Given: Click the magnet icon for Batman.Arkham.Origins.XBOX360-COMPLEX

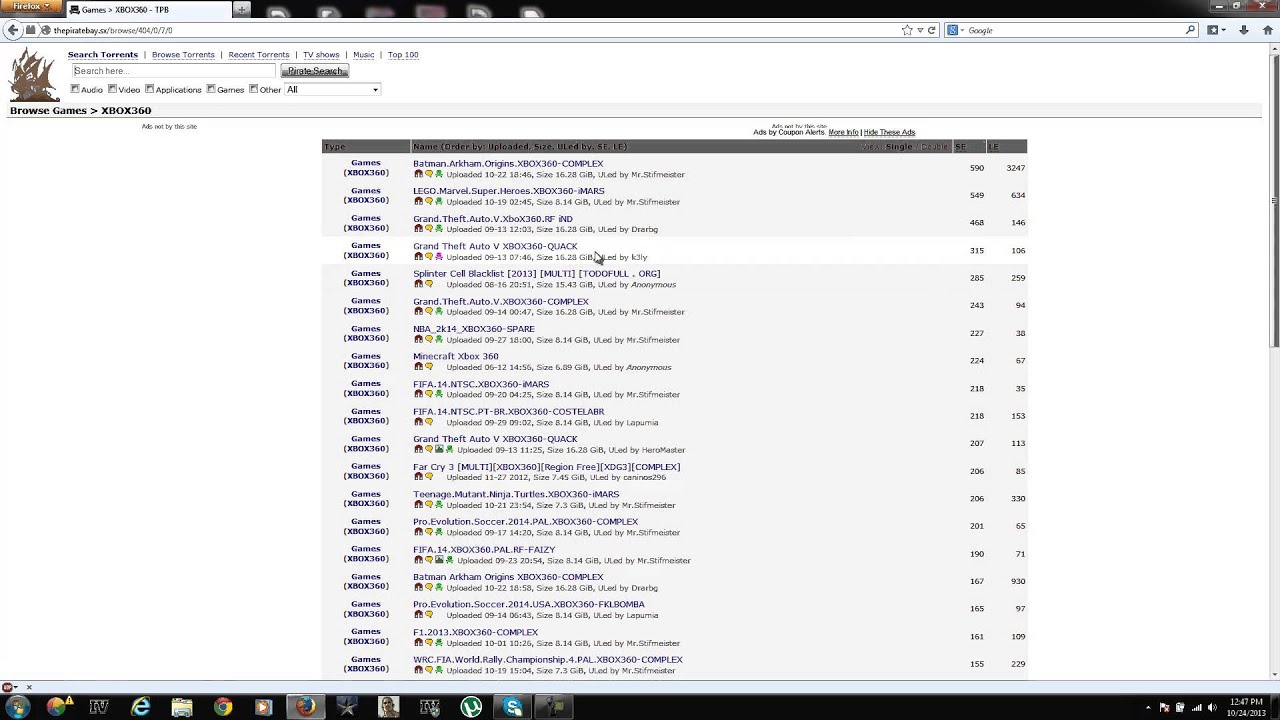Looking at the screenshot, I should (418, 174).
